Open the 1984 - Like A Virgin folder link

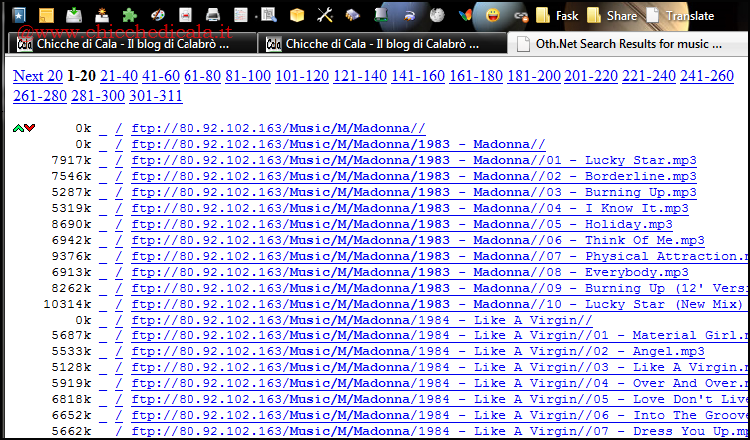(x=362, y=320)
